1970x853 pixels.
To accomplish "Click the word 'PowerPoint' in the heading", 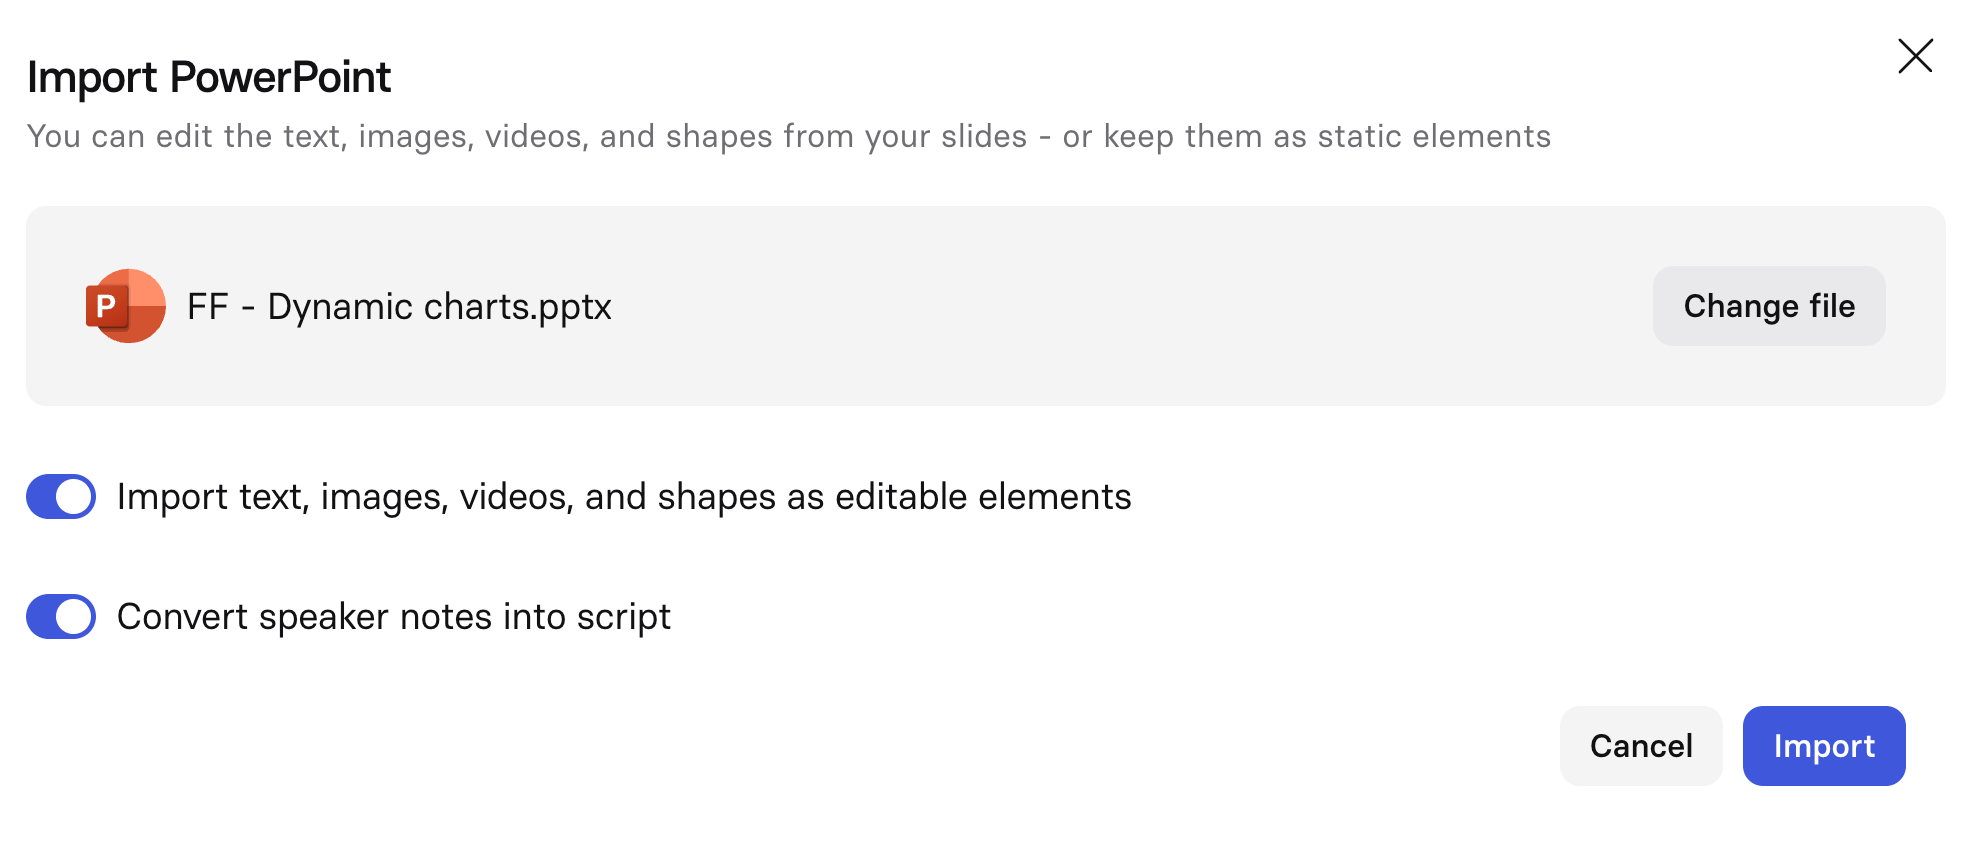I will click(x=280, y=78).
